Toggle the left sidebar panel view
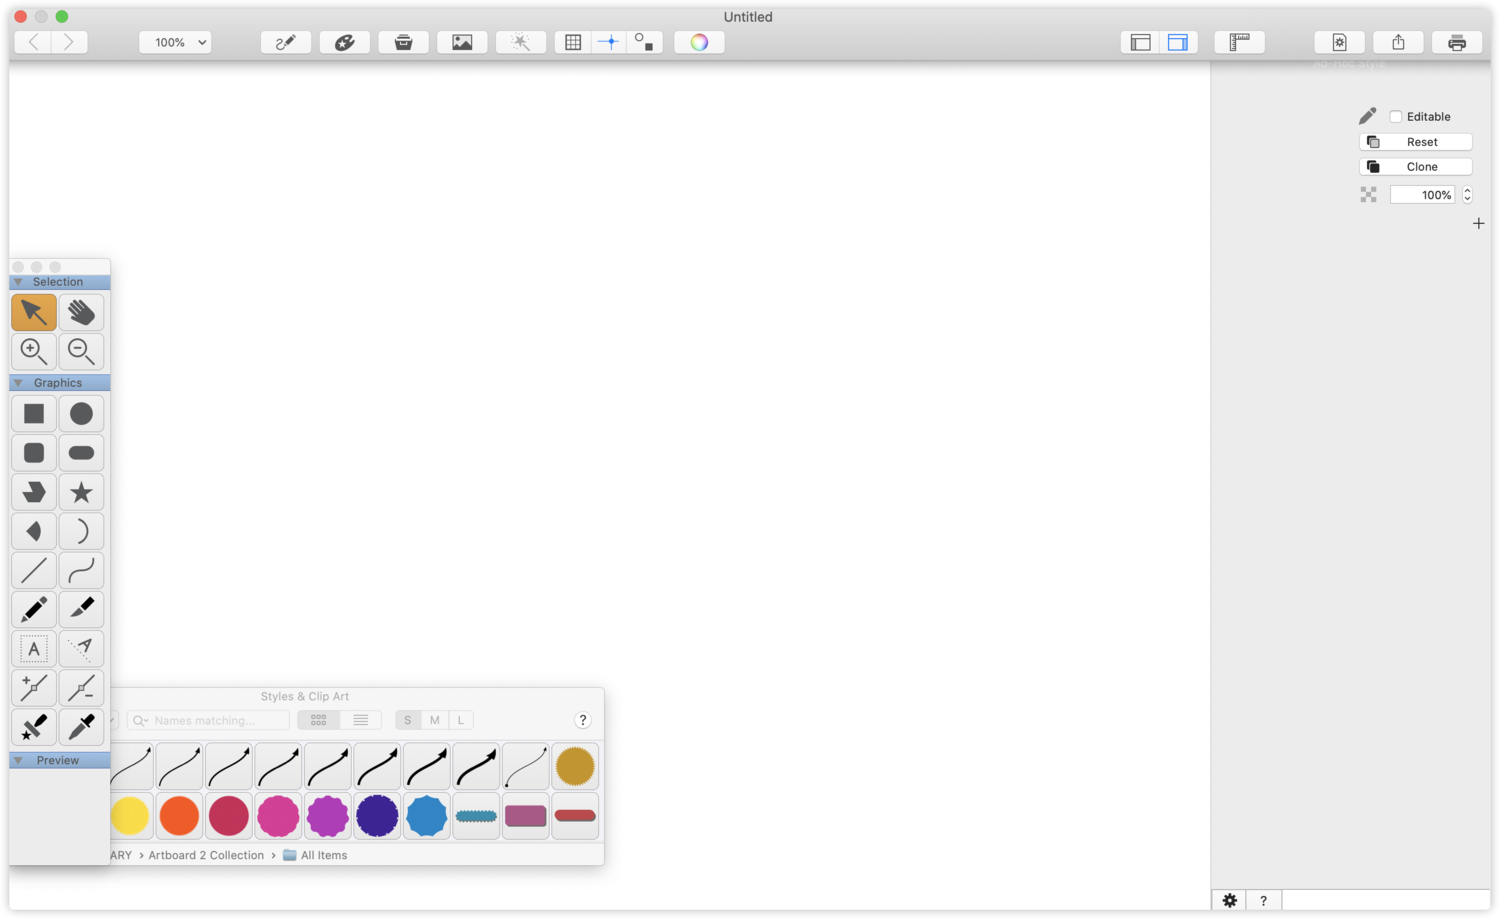The image size is (1500, 919). point(1141,42)
